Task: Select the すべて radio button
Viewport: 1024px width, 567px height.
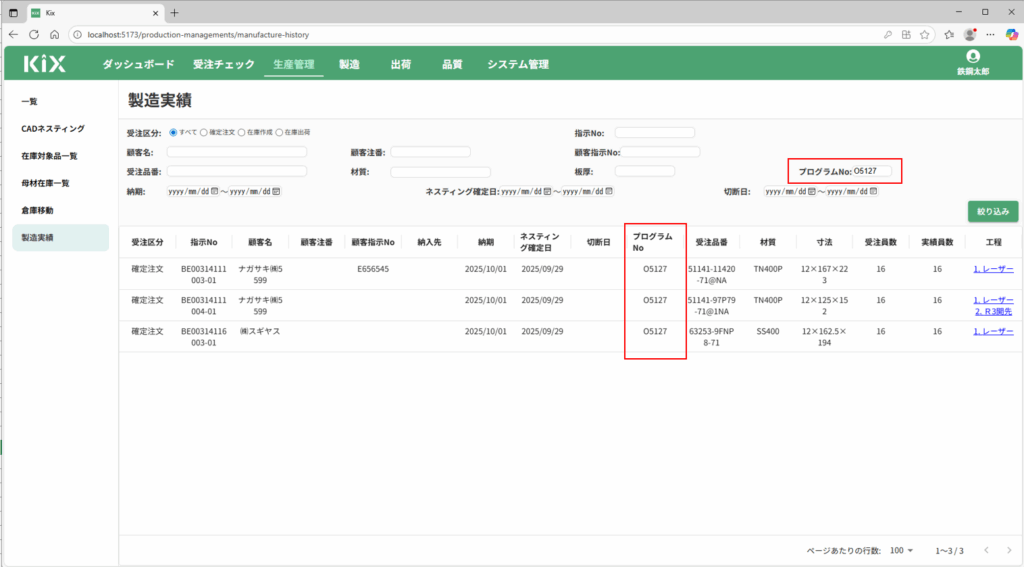Action: point(173,132)
